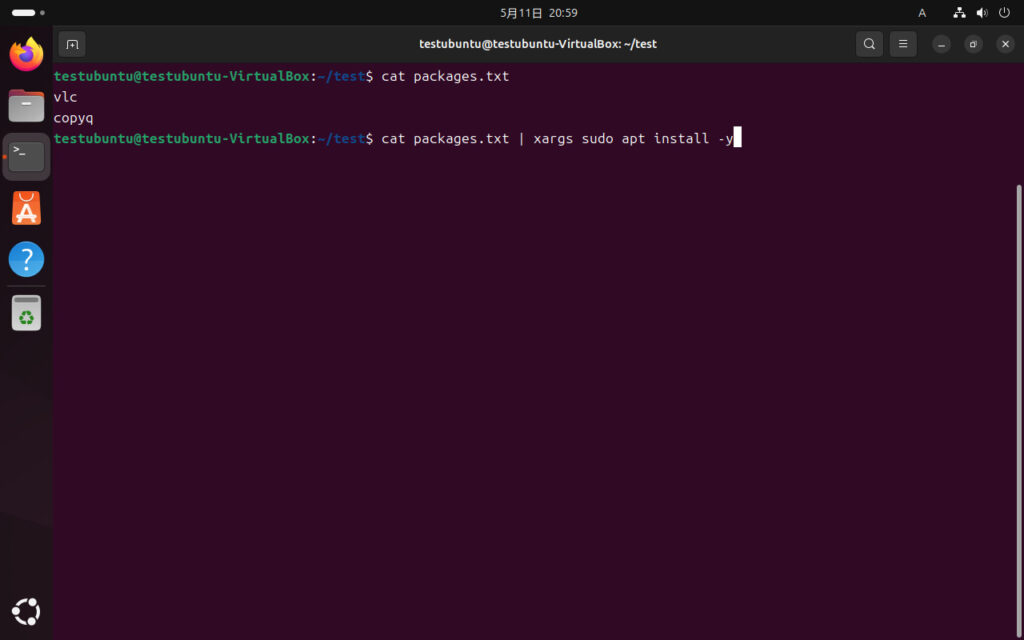1024x640 pixels.
Task: Open the Files manager from the dock
Action: (x=26, y=105)
